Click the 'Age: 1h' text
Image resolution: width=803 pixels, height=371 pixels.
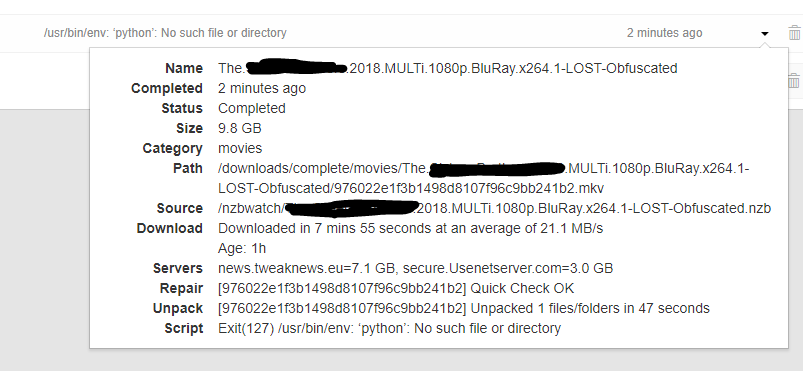242,248
